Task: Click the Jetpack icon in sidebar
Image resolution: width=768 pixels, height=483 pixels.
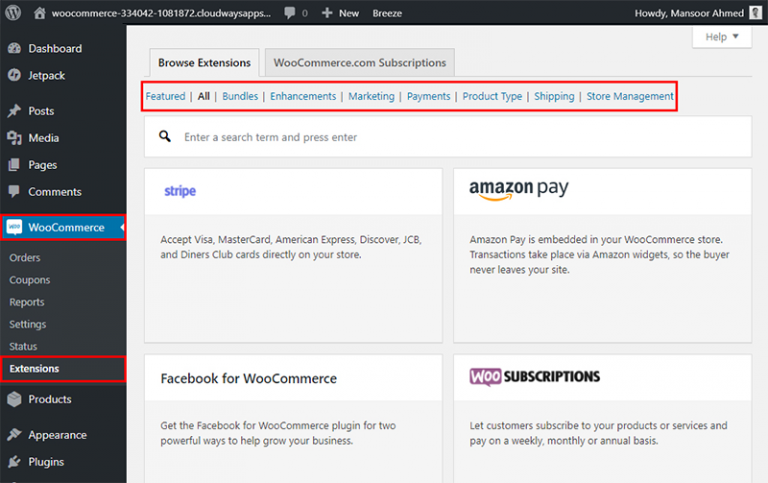Action: tap(15, 75)
